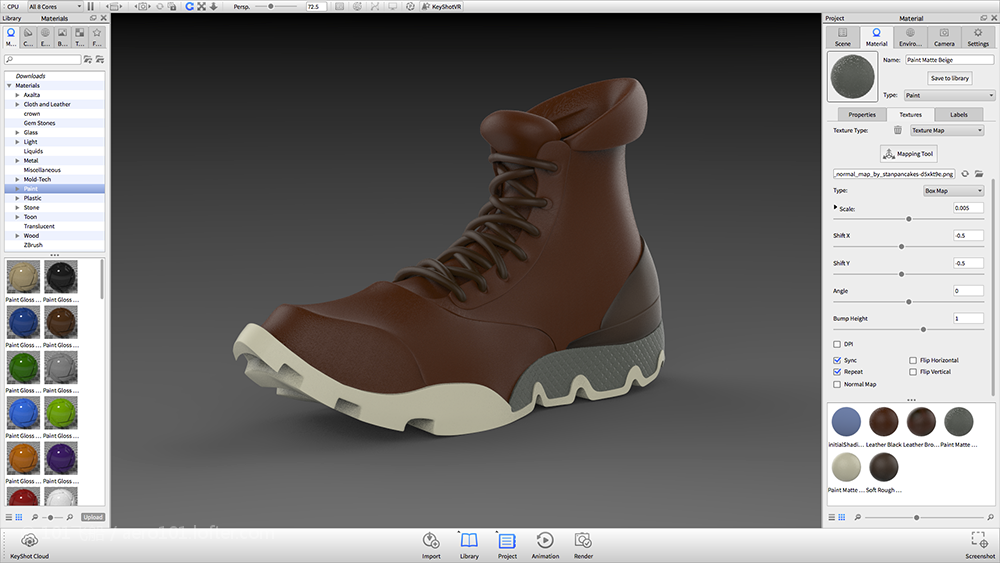Browse for texture file using folder icon
This screenshot has width=1000, height=563.
point(979,173)
